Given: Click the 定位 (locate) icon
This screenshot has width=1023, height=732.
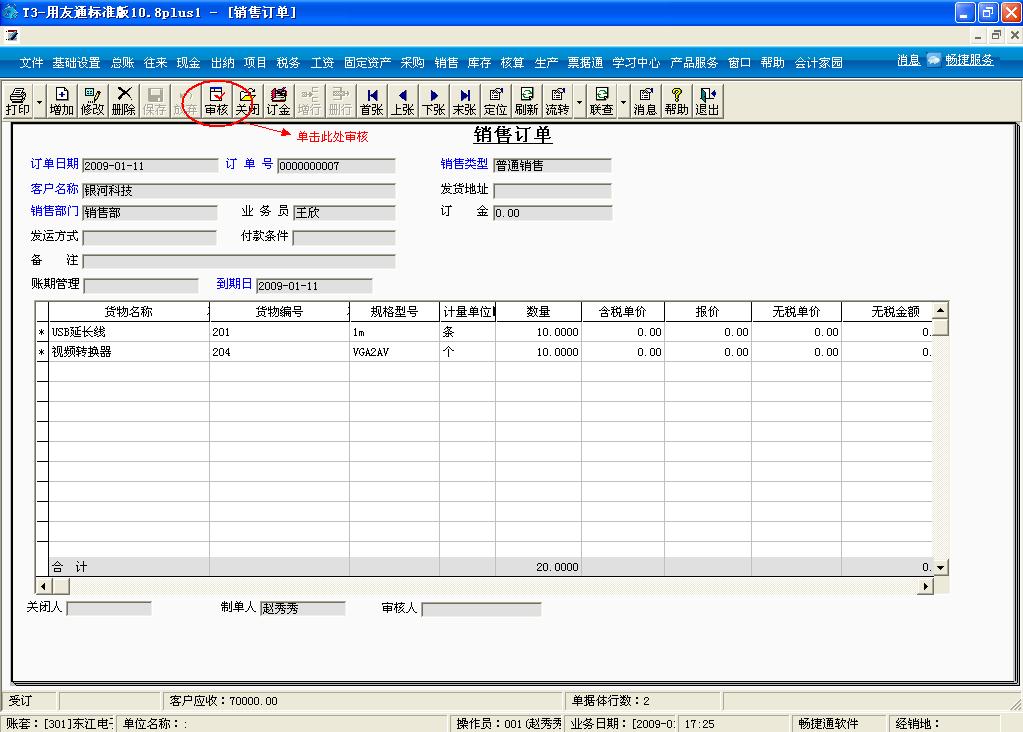Looking at the screenshot, I should click(x=494, y=100).
